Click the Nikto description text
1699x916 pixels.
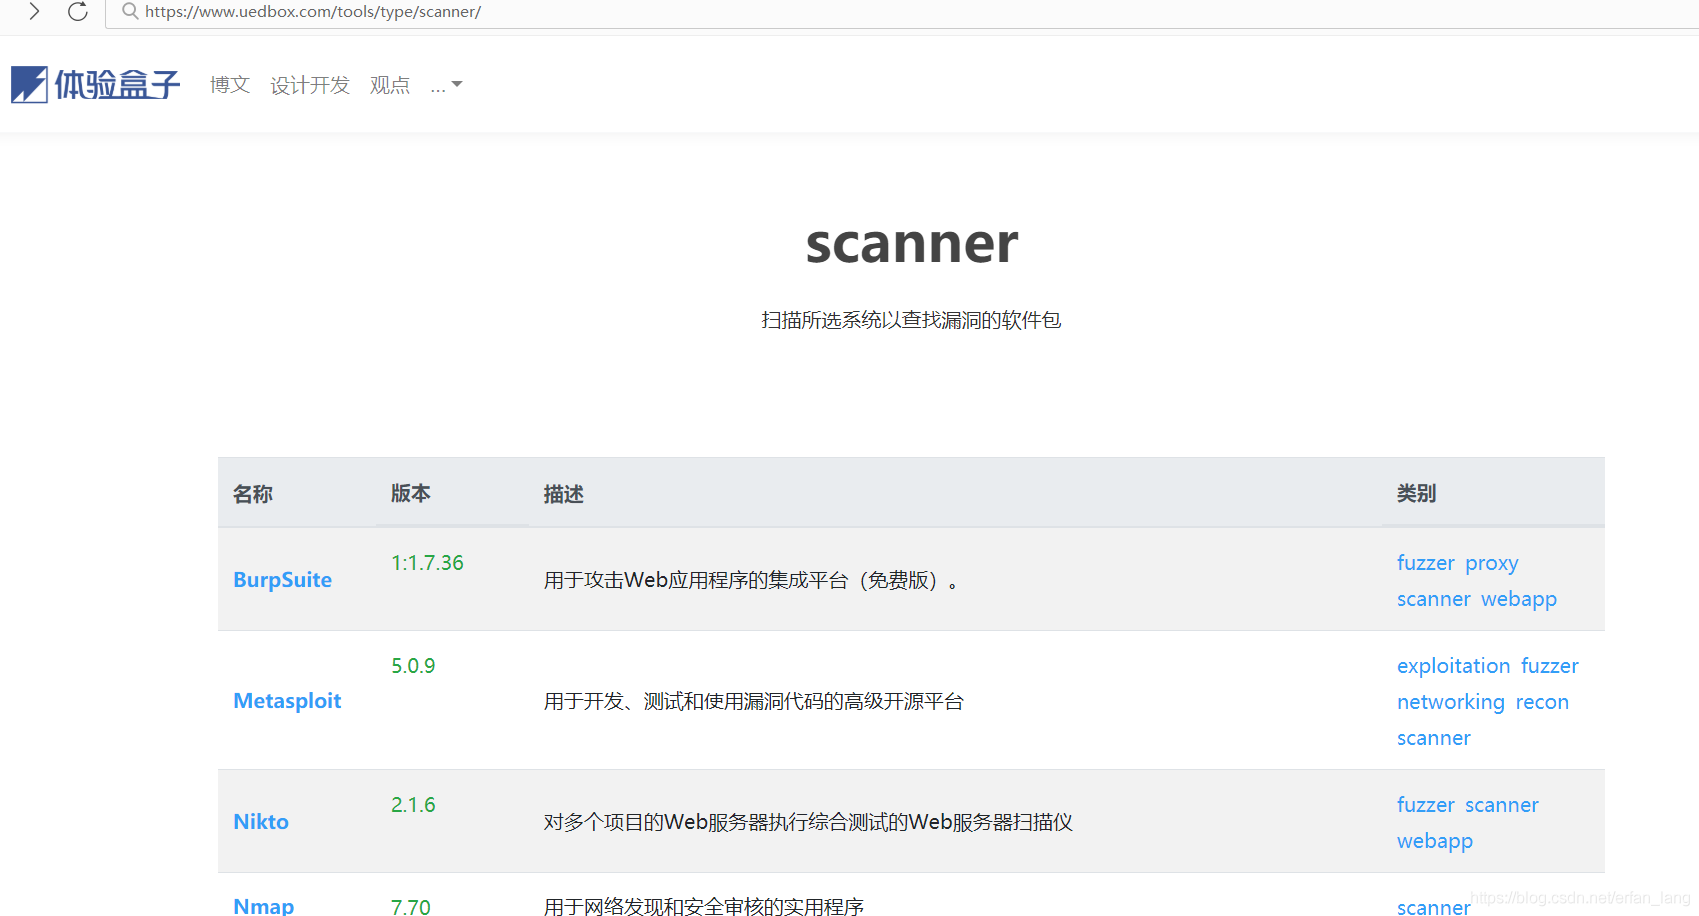click(x=808, y=822)
